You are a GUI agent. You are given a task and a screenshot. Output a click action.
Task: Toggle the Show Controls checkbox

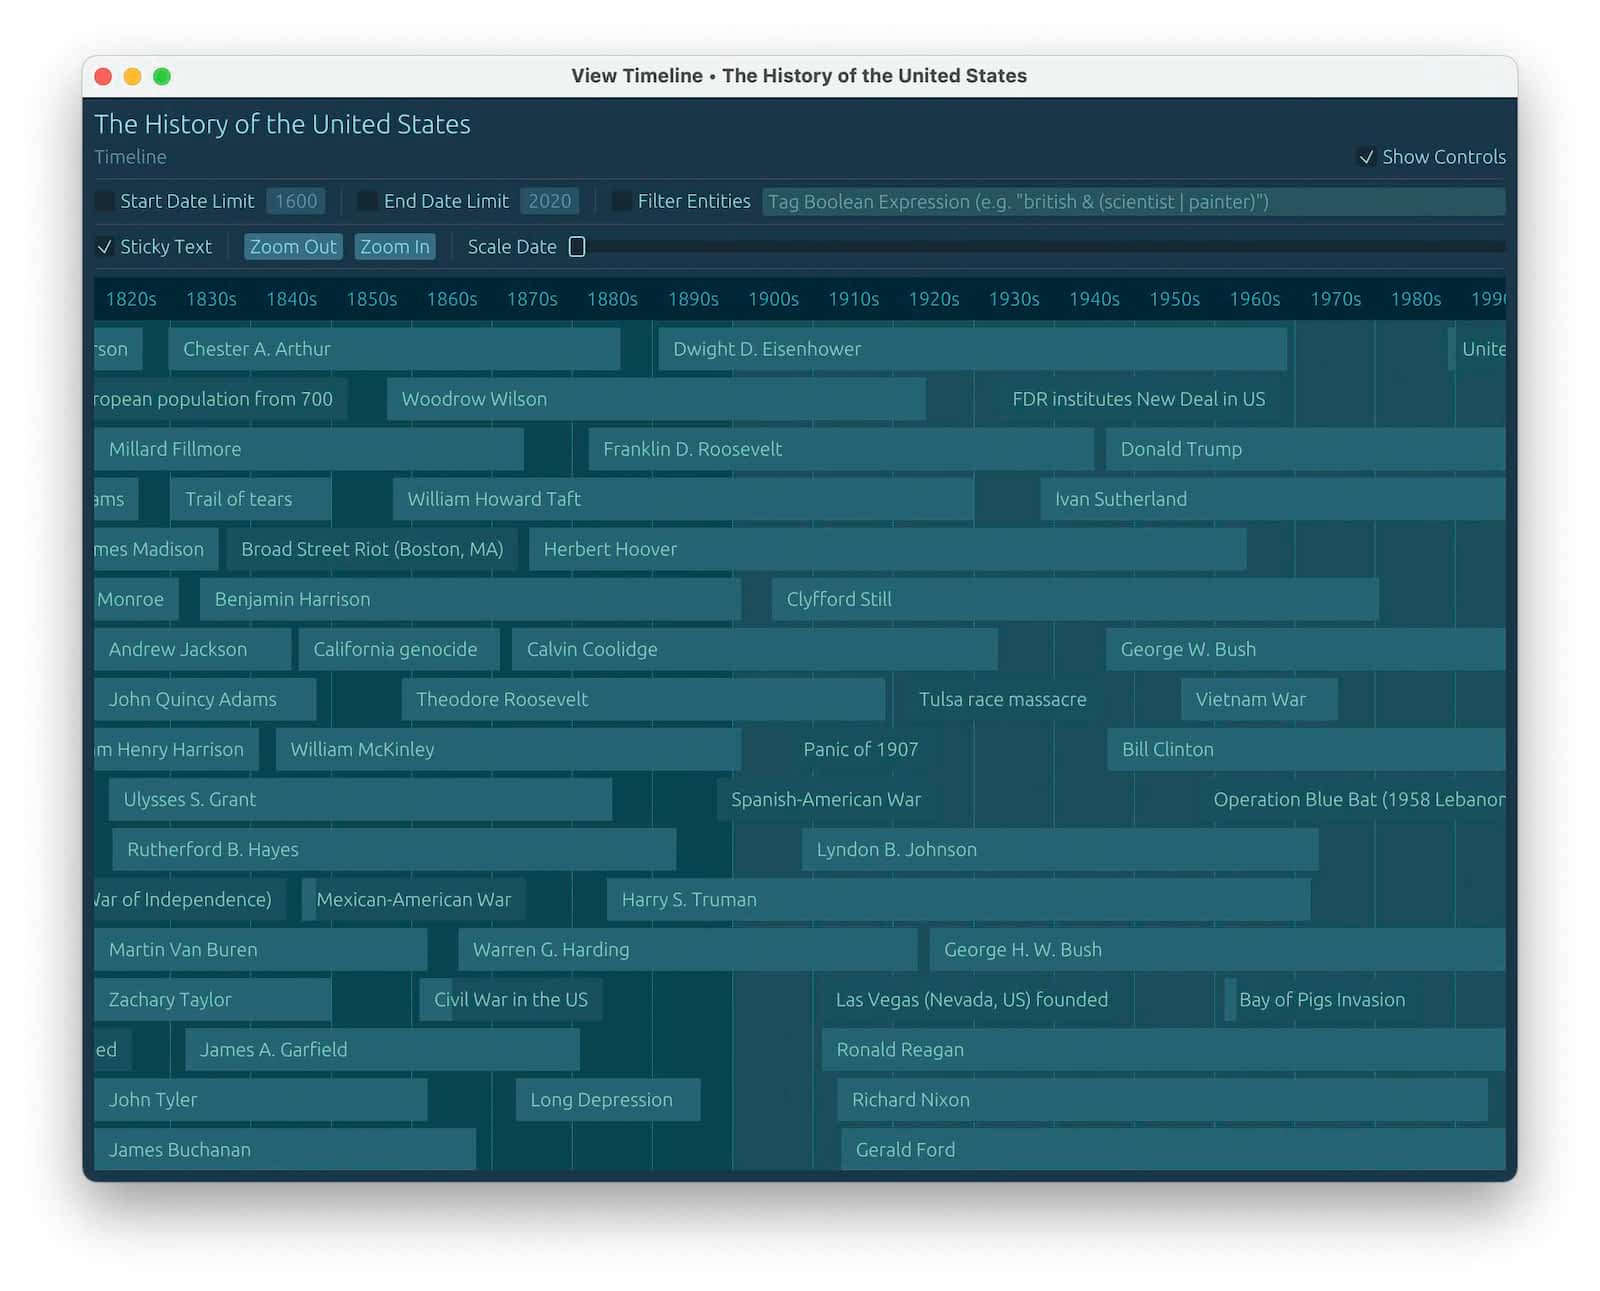(1365, 157)
